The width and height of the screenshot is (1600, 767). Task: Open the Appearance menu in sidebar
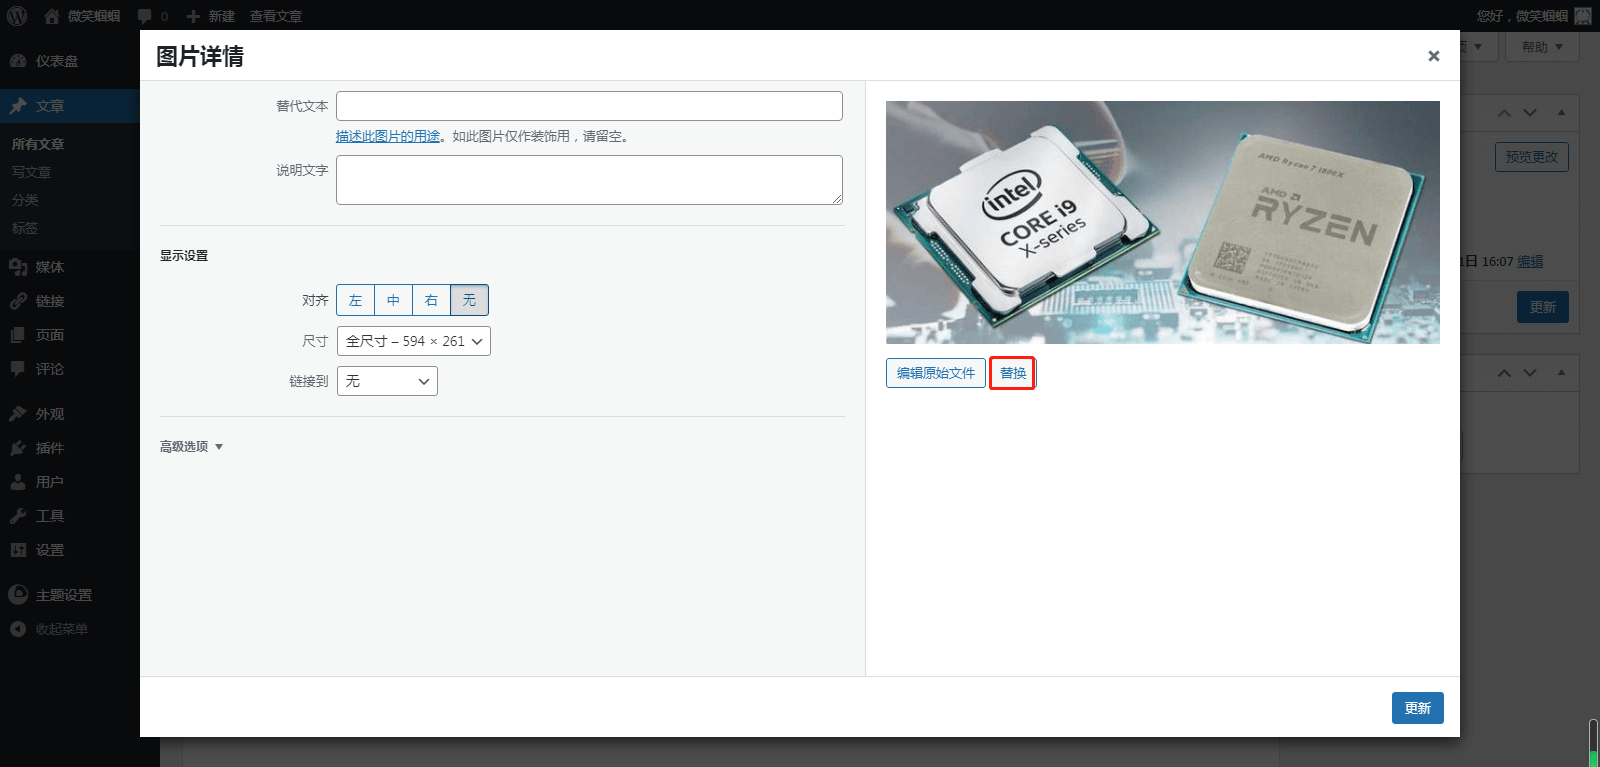pyautogui.click(x=49, y=414)
